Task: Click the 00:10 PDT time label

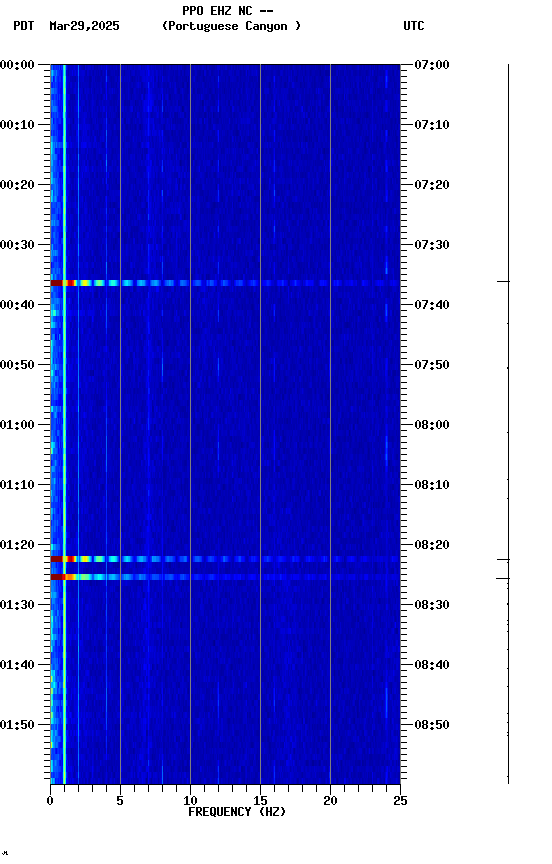Action: pos(17,125)
